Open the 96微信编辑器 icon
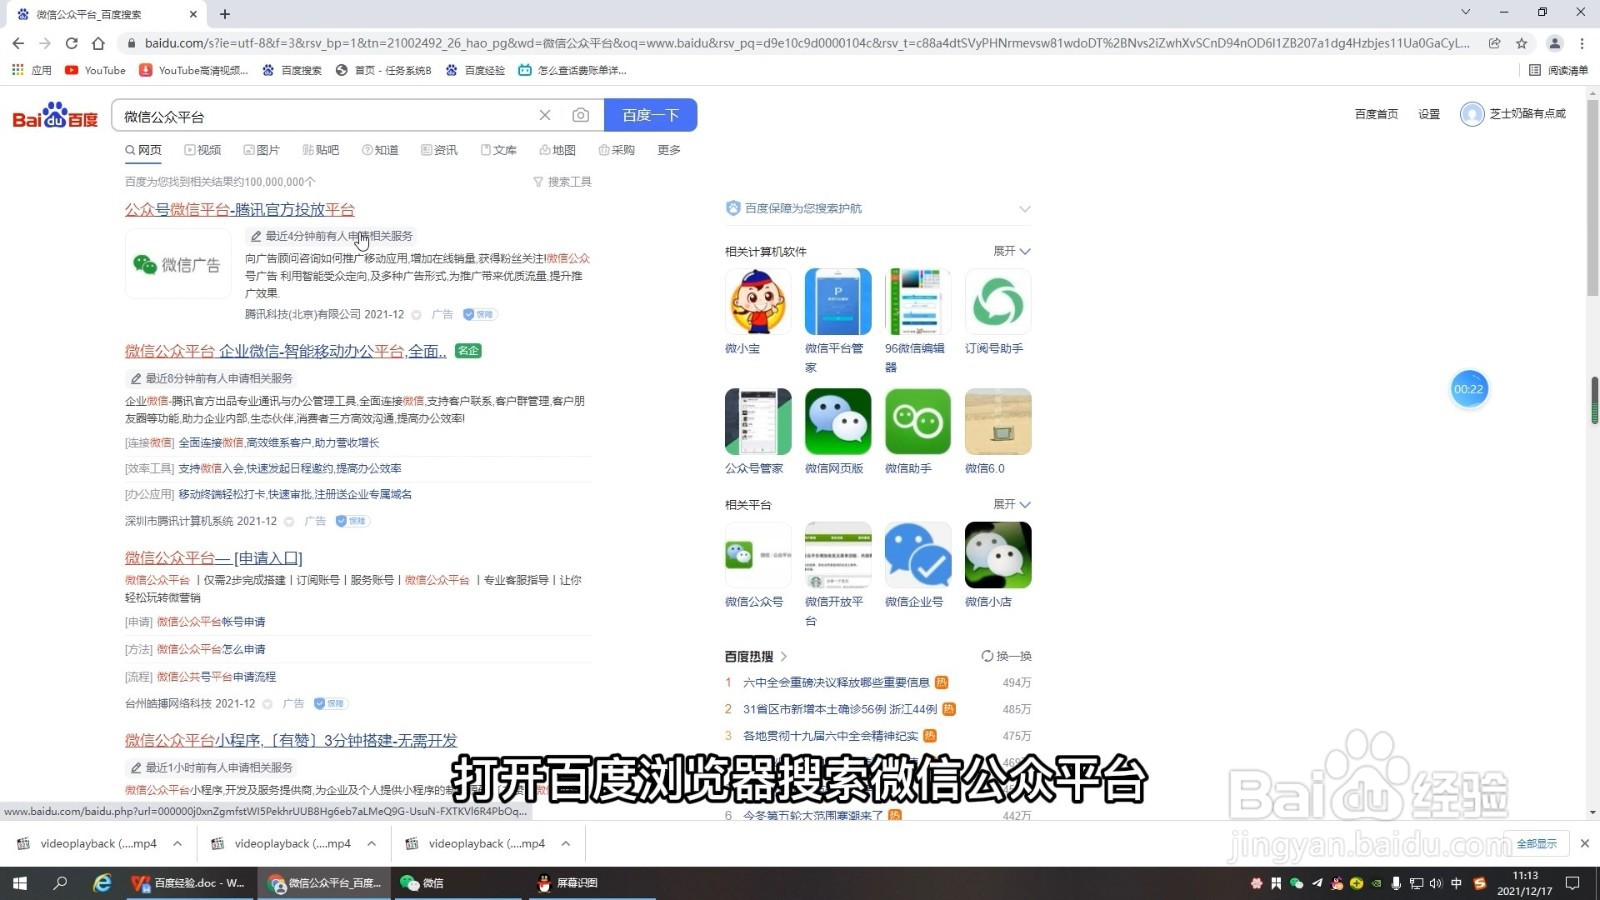The width and height of the screenshot is (1600, 900). pos(918,301)
